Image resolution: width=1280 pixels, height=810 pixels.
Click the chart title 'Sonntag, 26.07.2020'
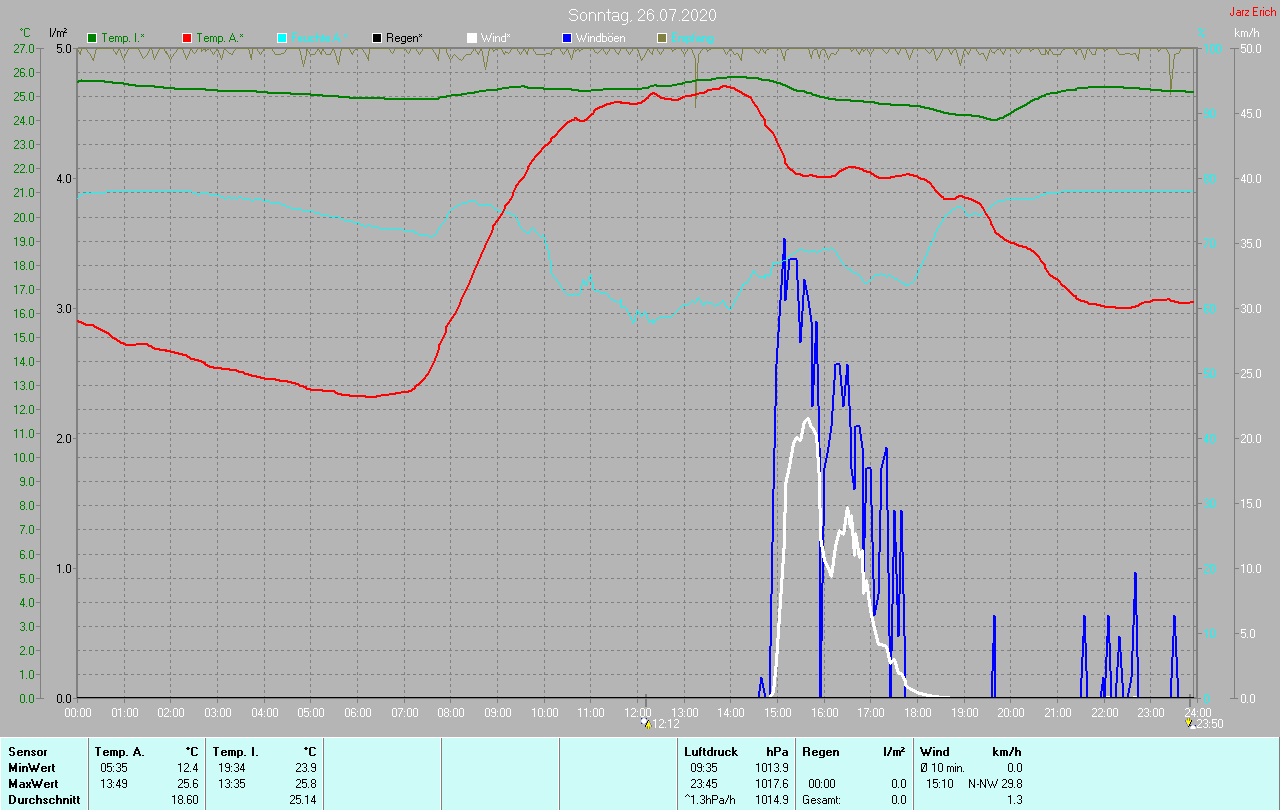tap(642, 15)
